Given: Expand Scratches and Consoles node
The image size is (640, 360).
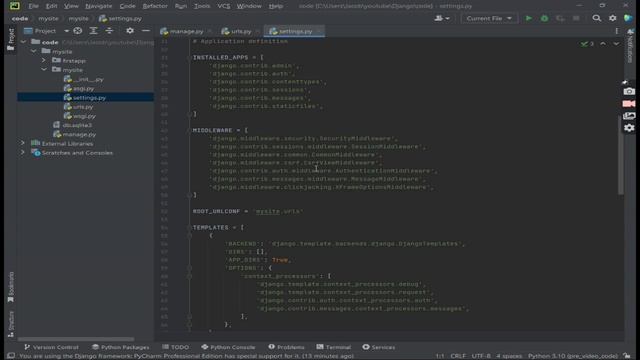Looking at the screenshot, I should (23, 153).
